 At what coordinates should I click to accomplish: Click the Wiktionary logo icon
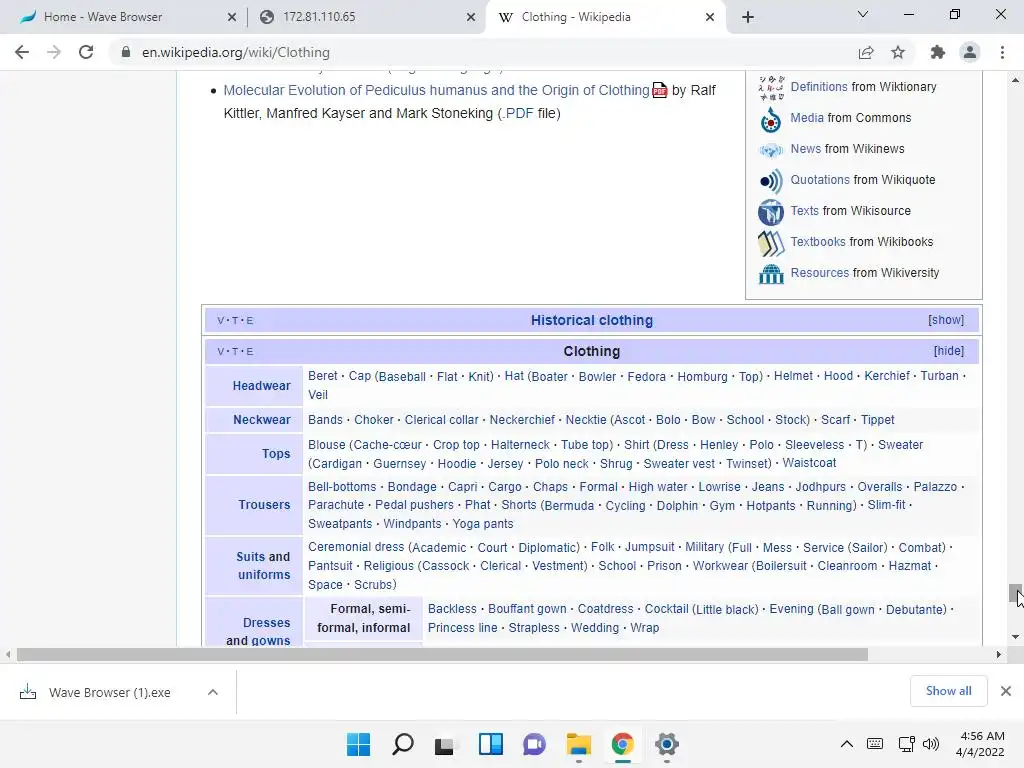771,87
